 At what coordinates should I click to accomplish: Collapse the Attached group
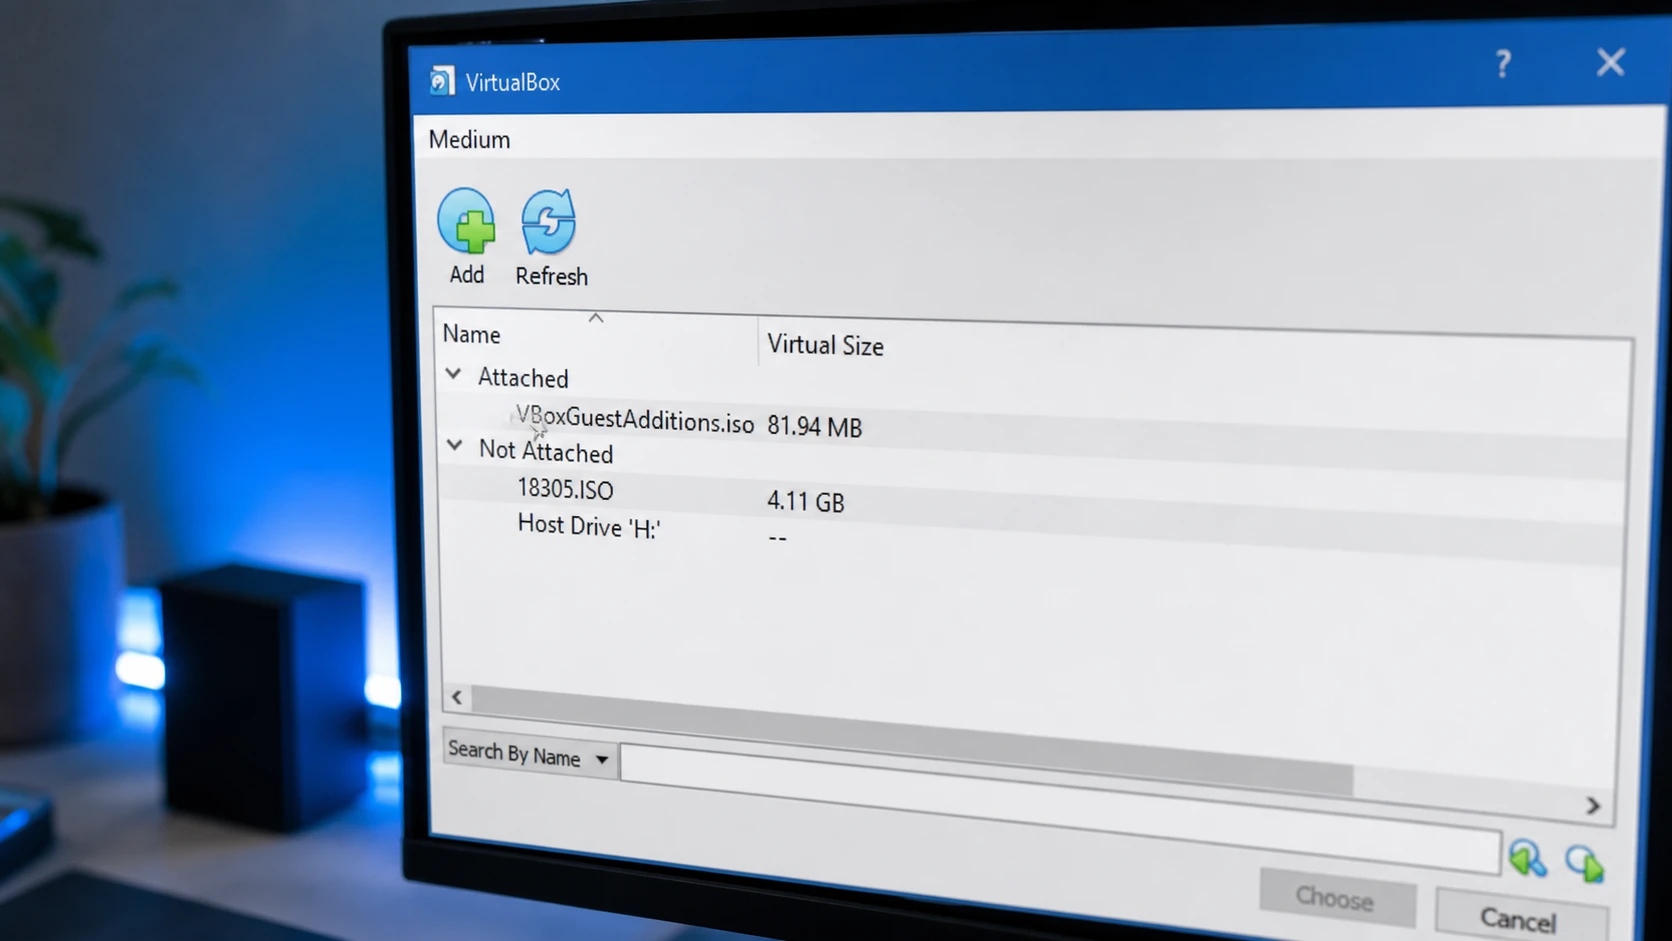click(x=453, y=374)
